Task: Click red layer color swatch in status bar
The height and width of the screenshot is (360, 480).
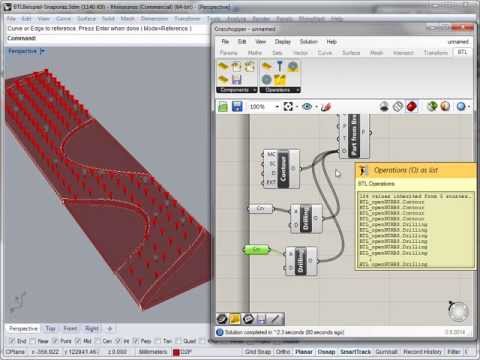Action: tap(176, 352)
